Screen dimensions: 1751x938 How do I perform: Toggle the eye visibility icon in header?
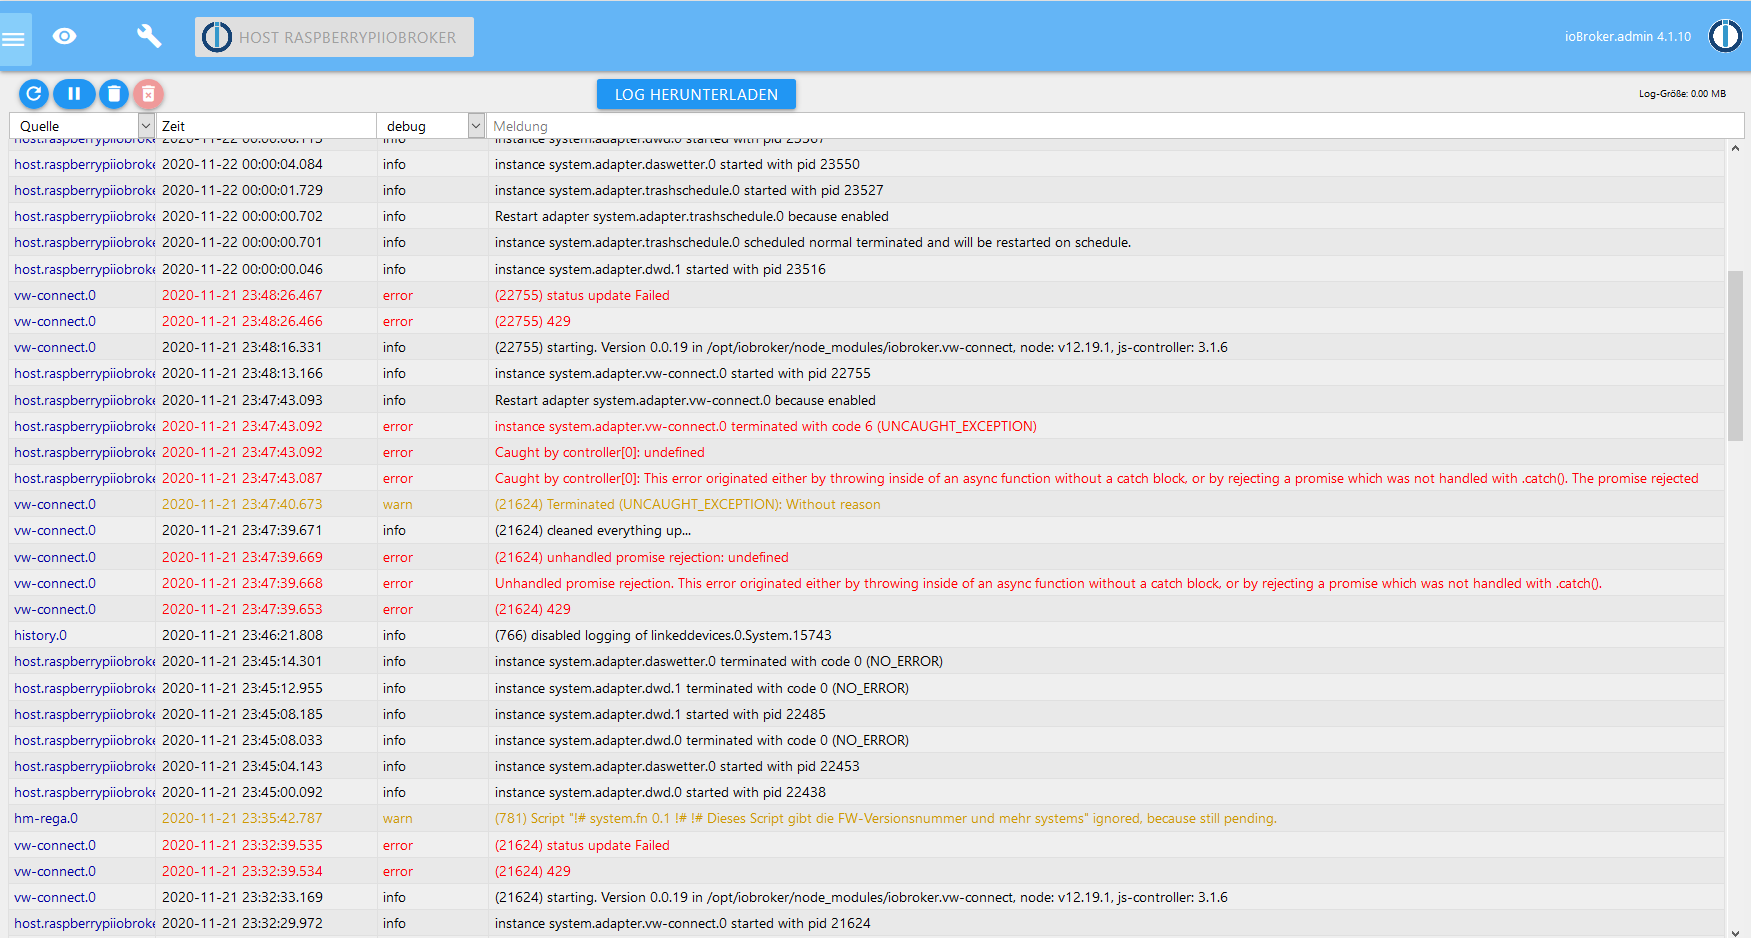[x=65, y=37]
